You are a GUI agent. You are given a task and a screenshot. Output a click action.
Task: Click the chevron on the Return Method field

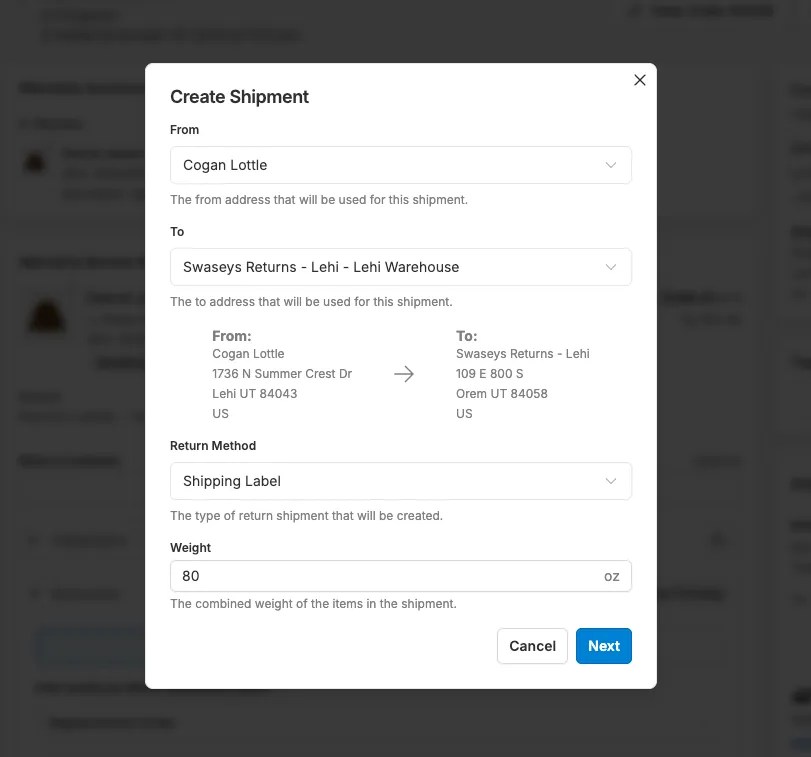coord(610,481)
